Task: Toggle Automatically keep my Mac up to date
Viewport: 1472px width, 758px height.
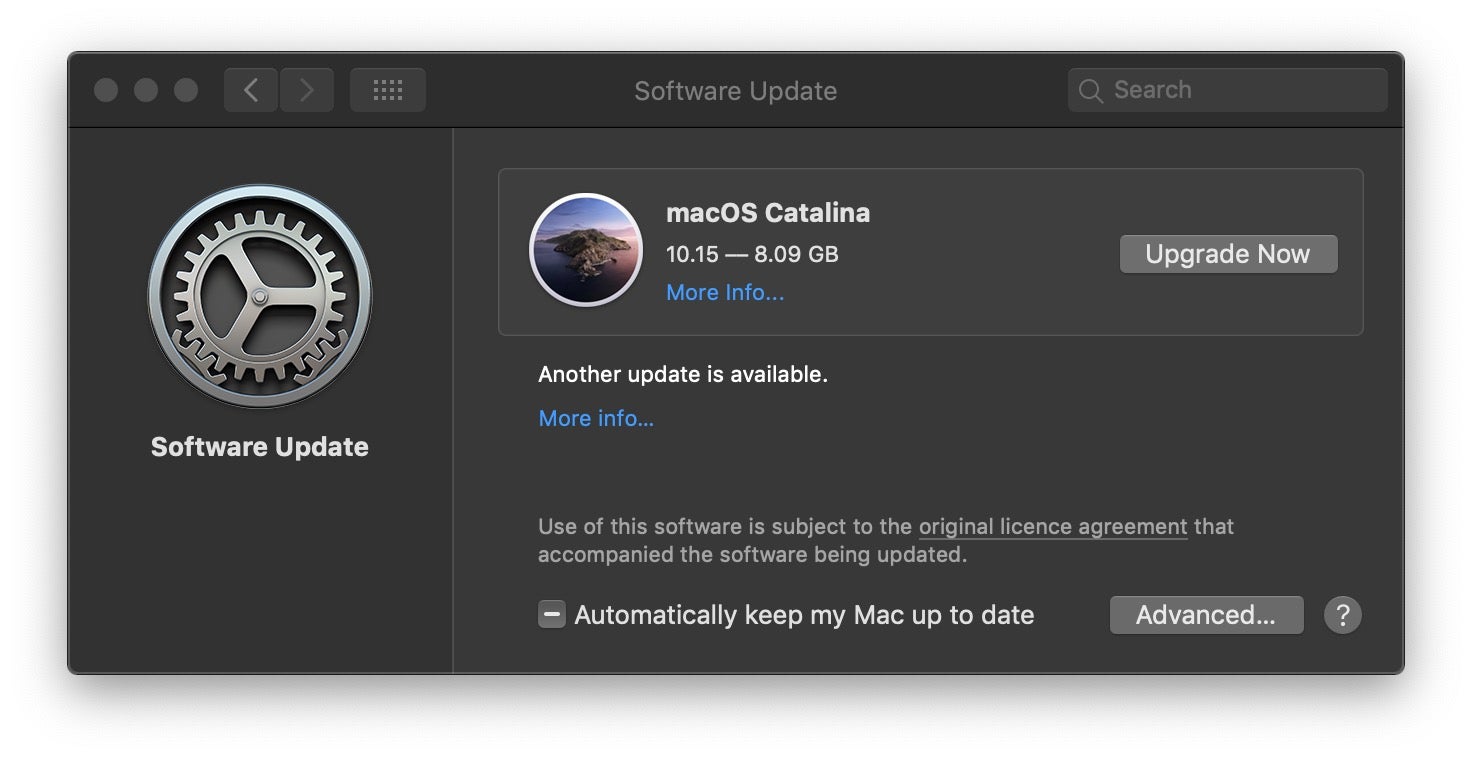Action: pyautogui.click(x=552, y=614)
